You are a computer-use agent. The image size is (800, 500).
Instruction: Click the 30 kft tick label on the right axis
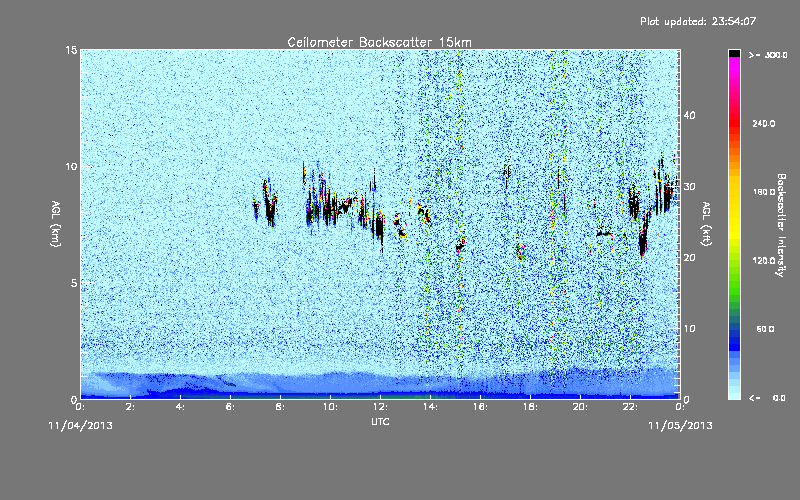[689, 186]
